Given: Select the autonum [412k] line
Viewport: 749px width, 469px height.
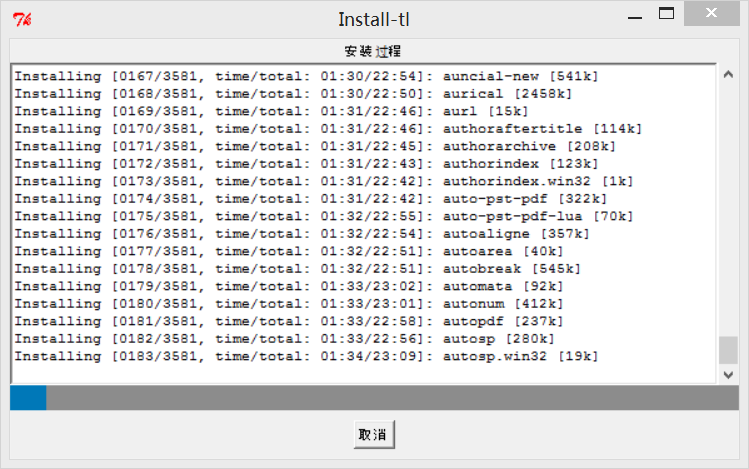Looking at the screenshot, I should [x=289, y=304].
